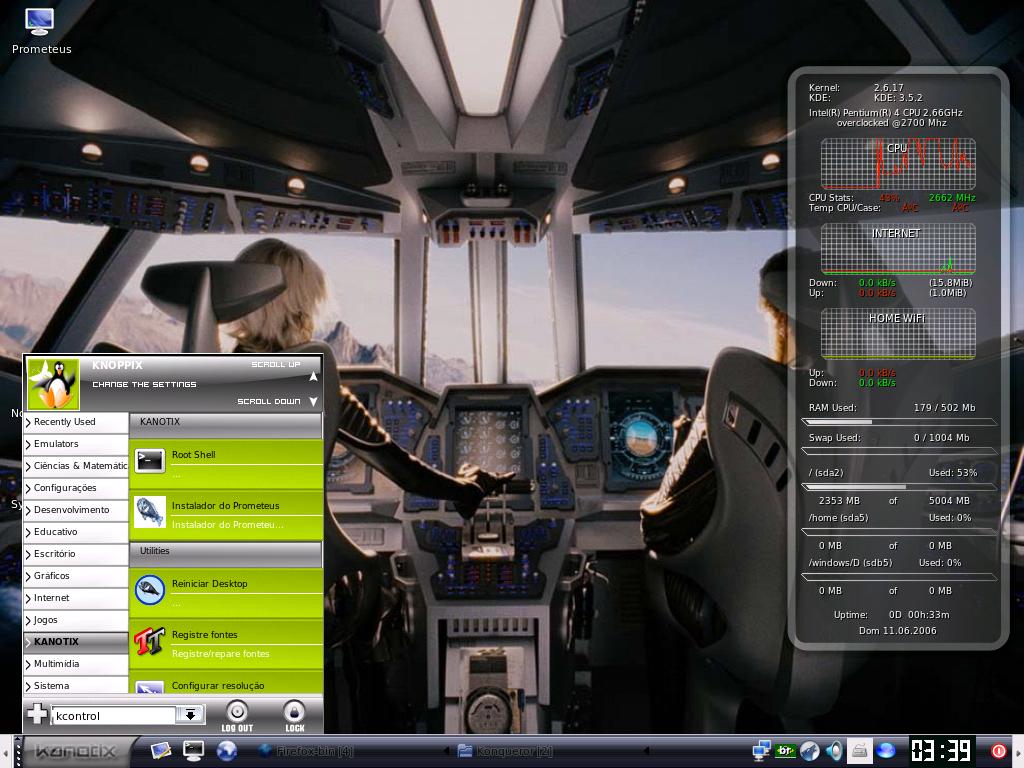The width and height of the screenshot is (1024, 768).
Task: Open the 03:39 panel clock
Action: [x=942, y=751]
